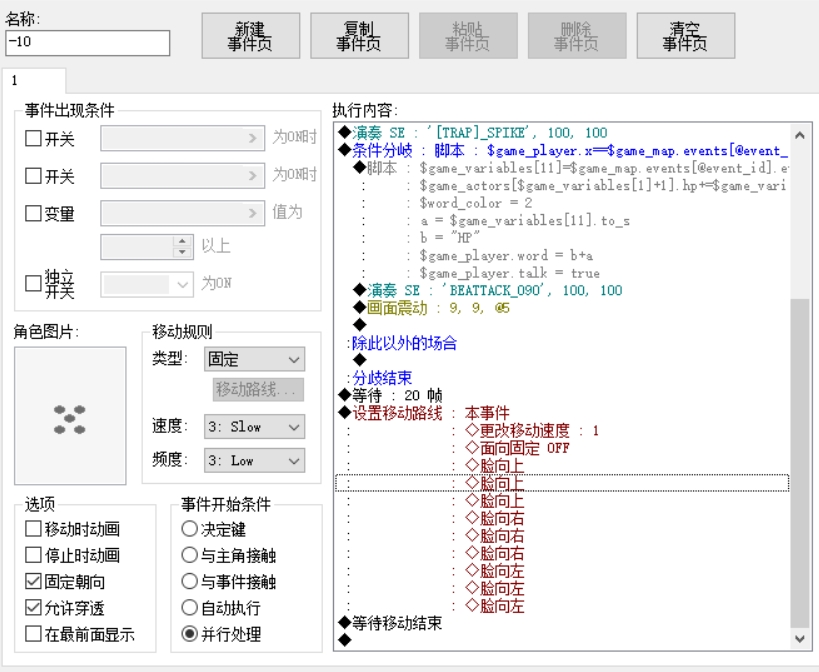Viewport: 819px width, 672px height.
Task: Select the 更改移动速度 : 1 route line
Action: pos(562,430)
